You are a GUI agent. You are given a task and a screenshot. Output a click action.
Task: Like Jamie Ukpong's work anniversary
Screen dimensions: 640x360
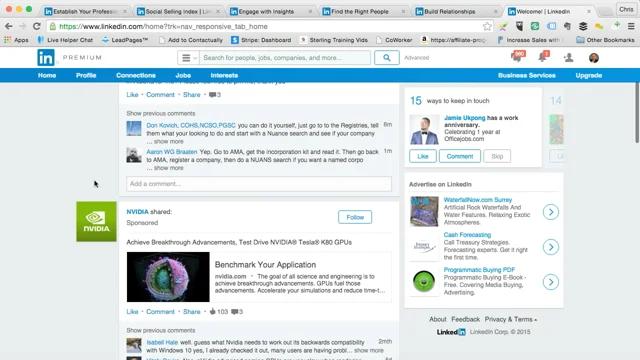(x=422, y=156)
